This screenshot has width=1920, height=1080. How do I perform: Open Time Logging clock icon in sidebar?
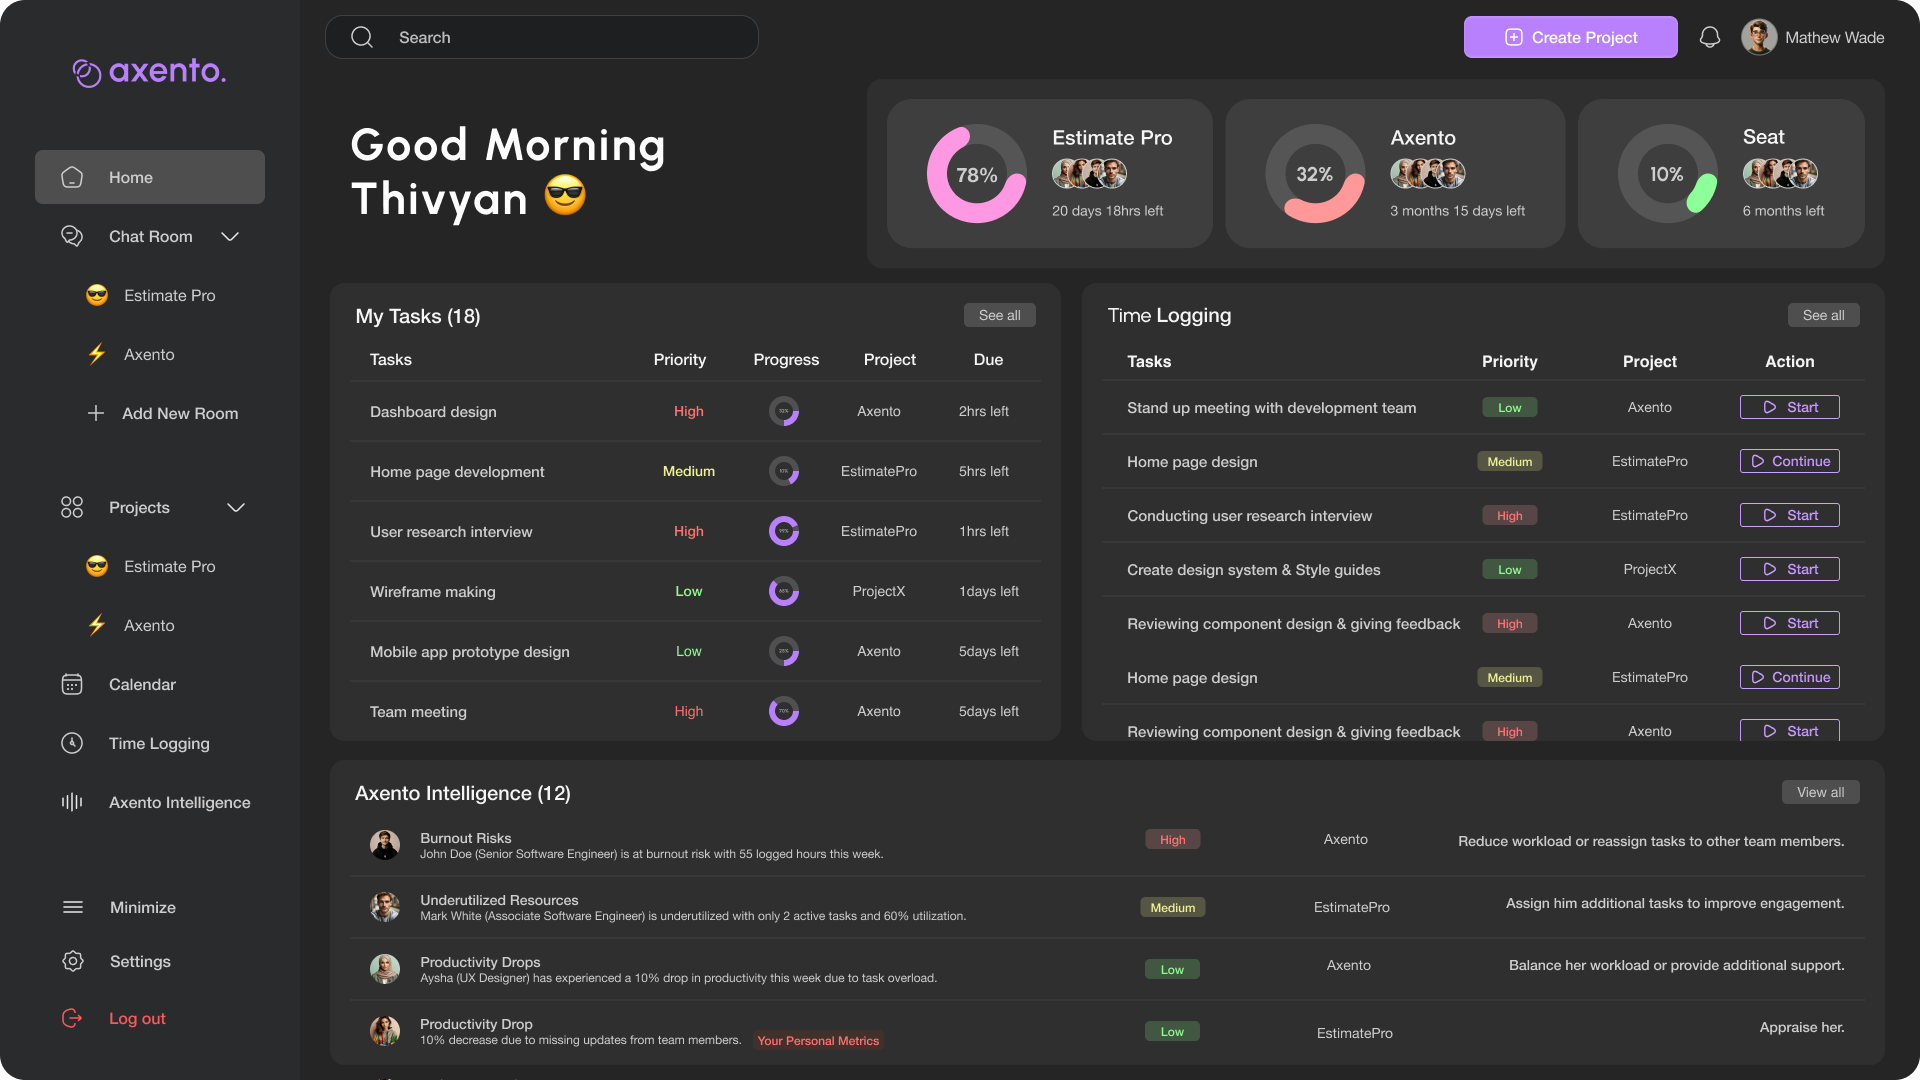click(72, 743)
